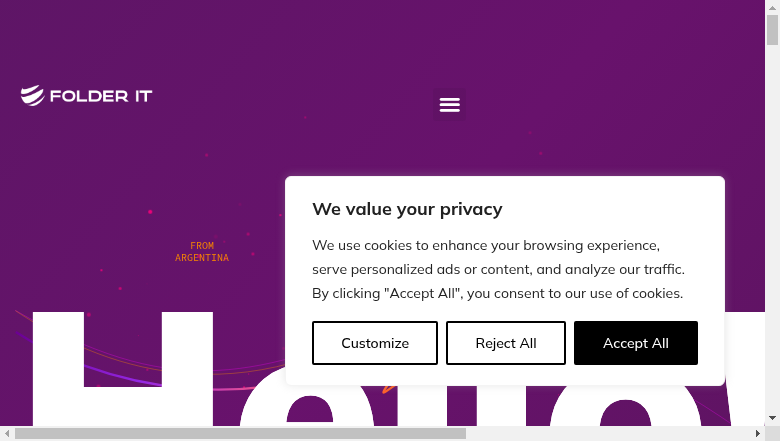
Task: Open cookie preferences with Customize
Action: pyautogui.click(x=375, y=343)
